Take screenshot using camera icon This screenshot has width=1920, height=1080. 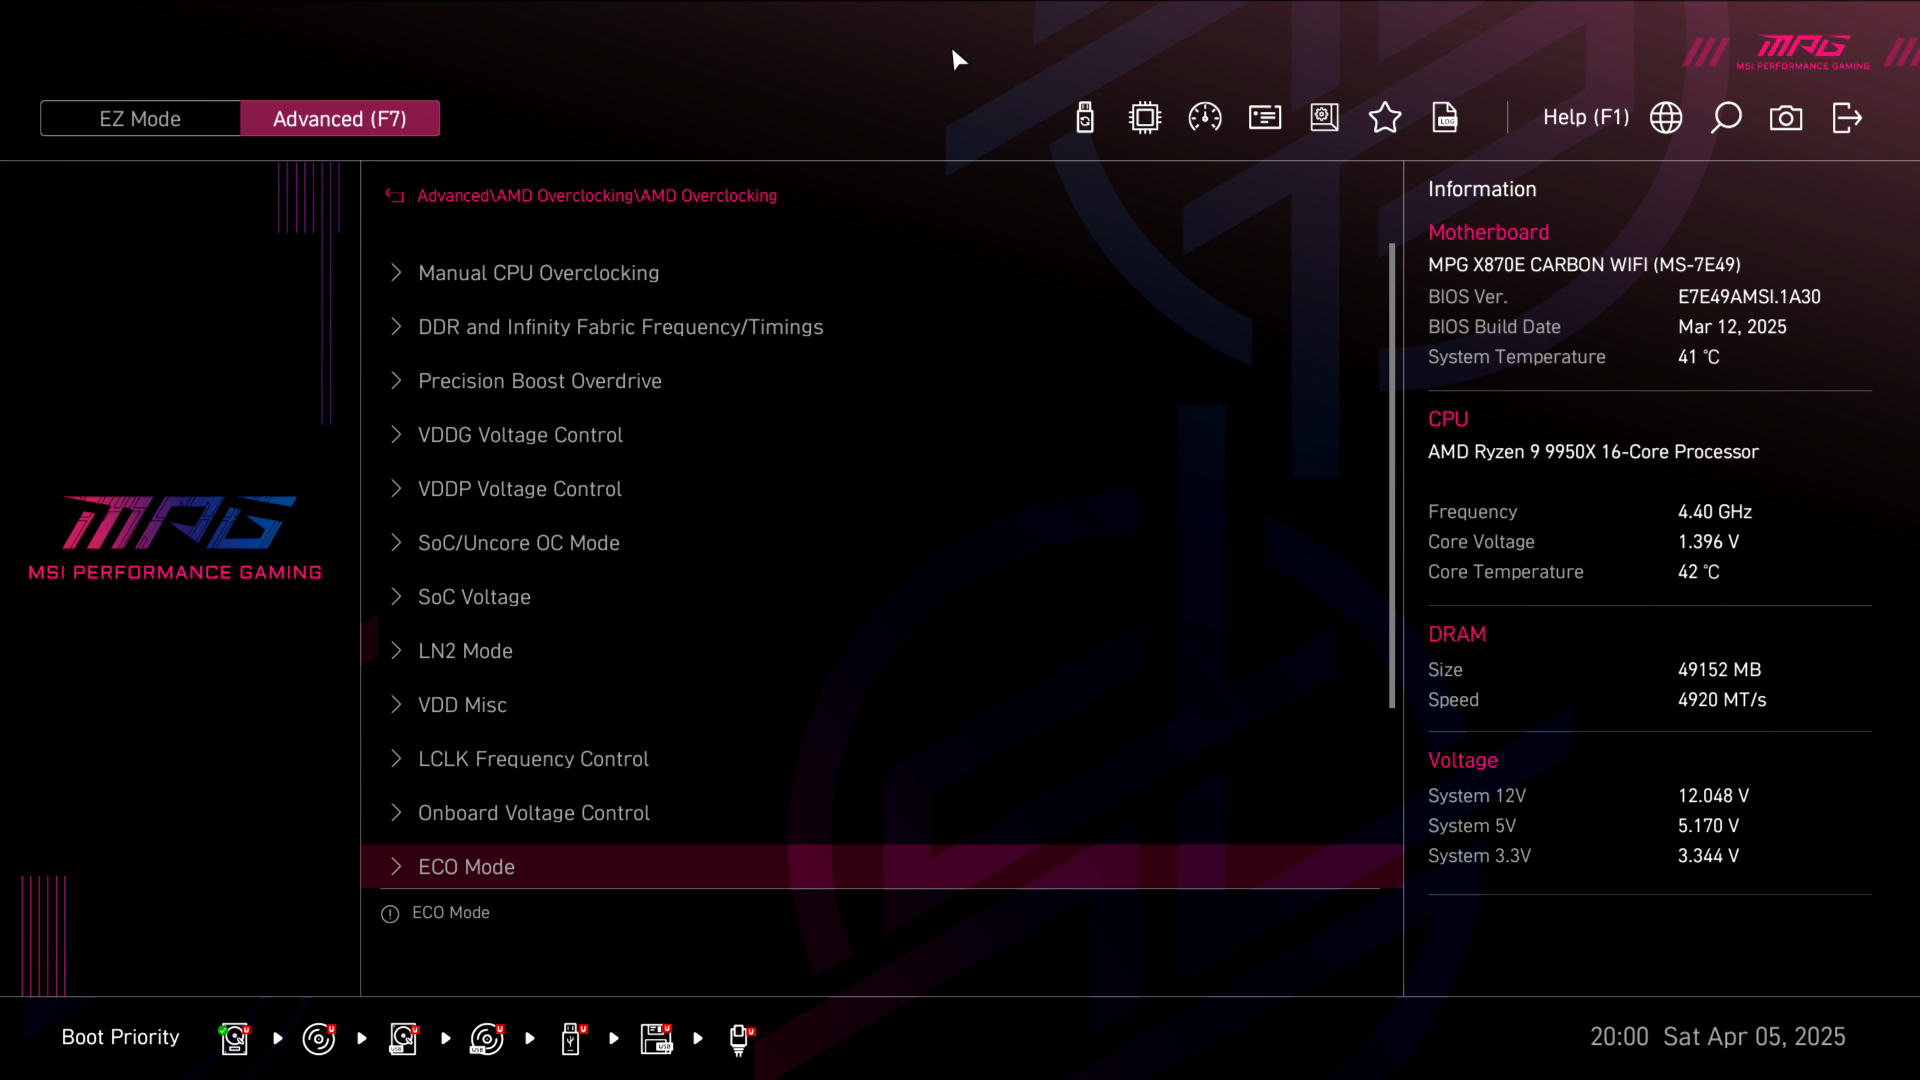[1786, 118]
